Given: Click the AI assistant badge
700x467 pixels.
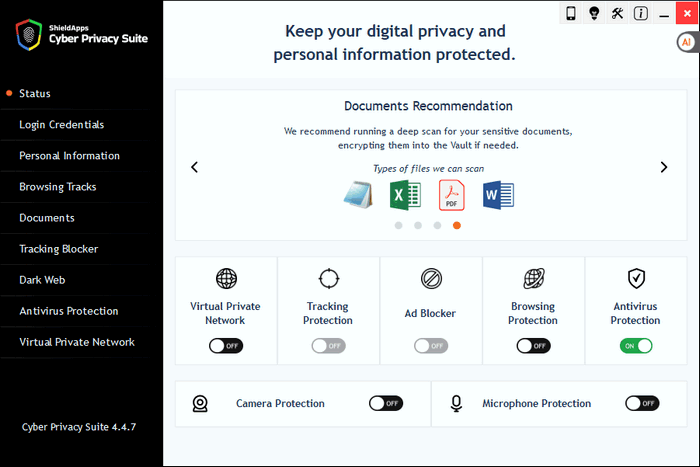Looking at the screenshot, I should click(687, 42).
